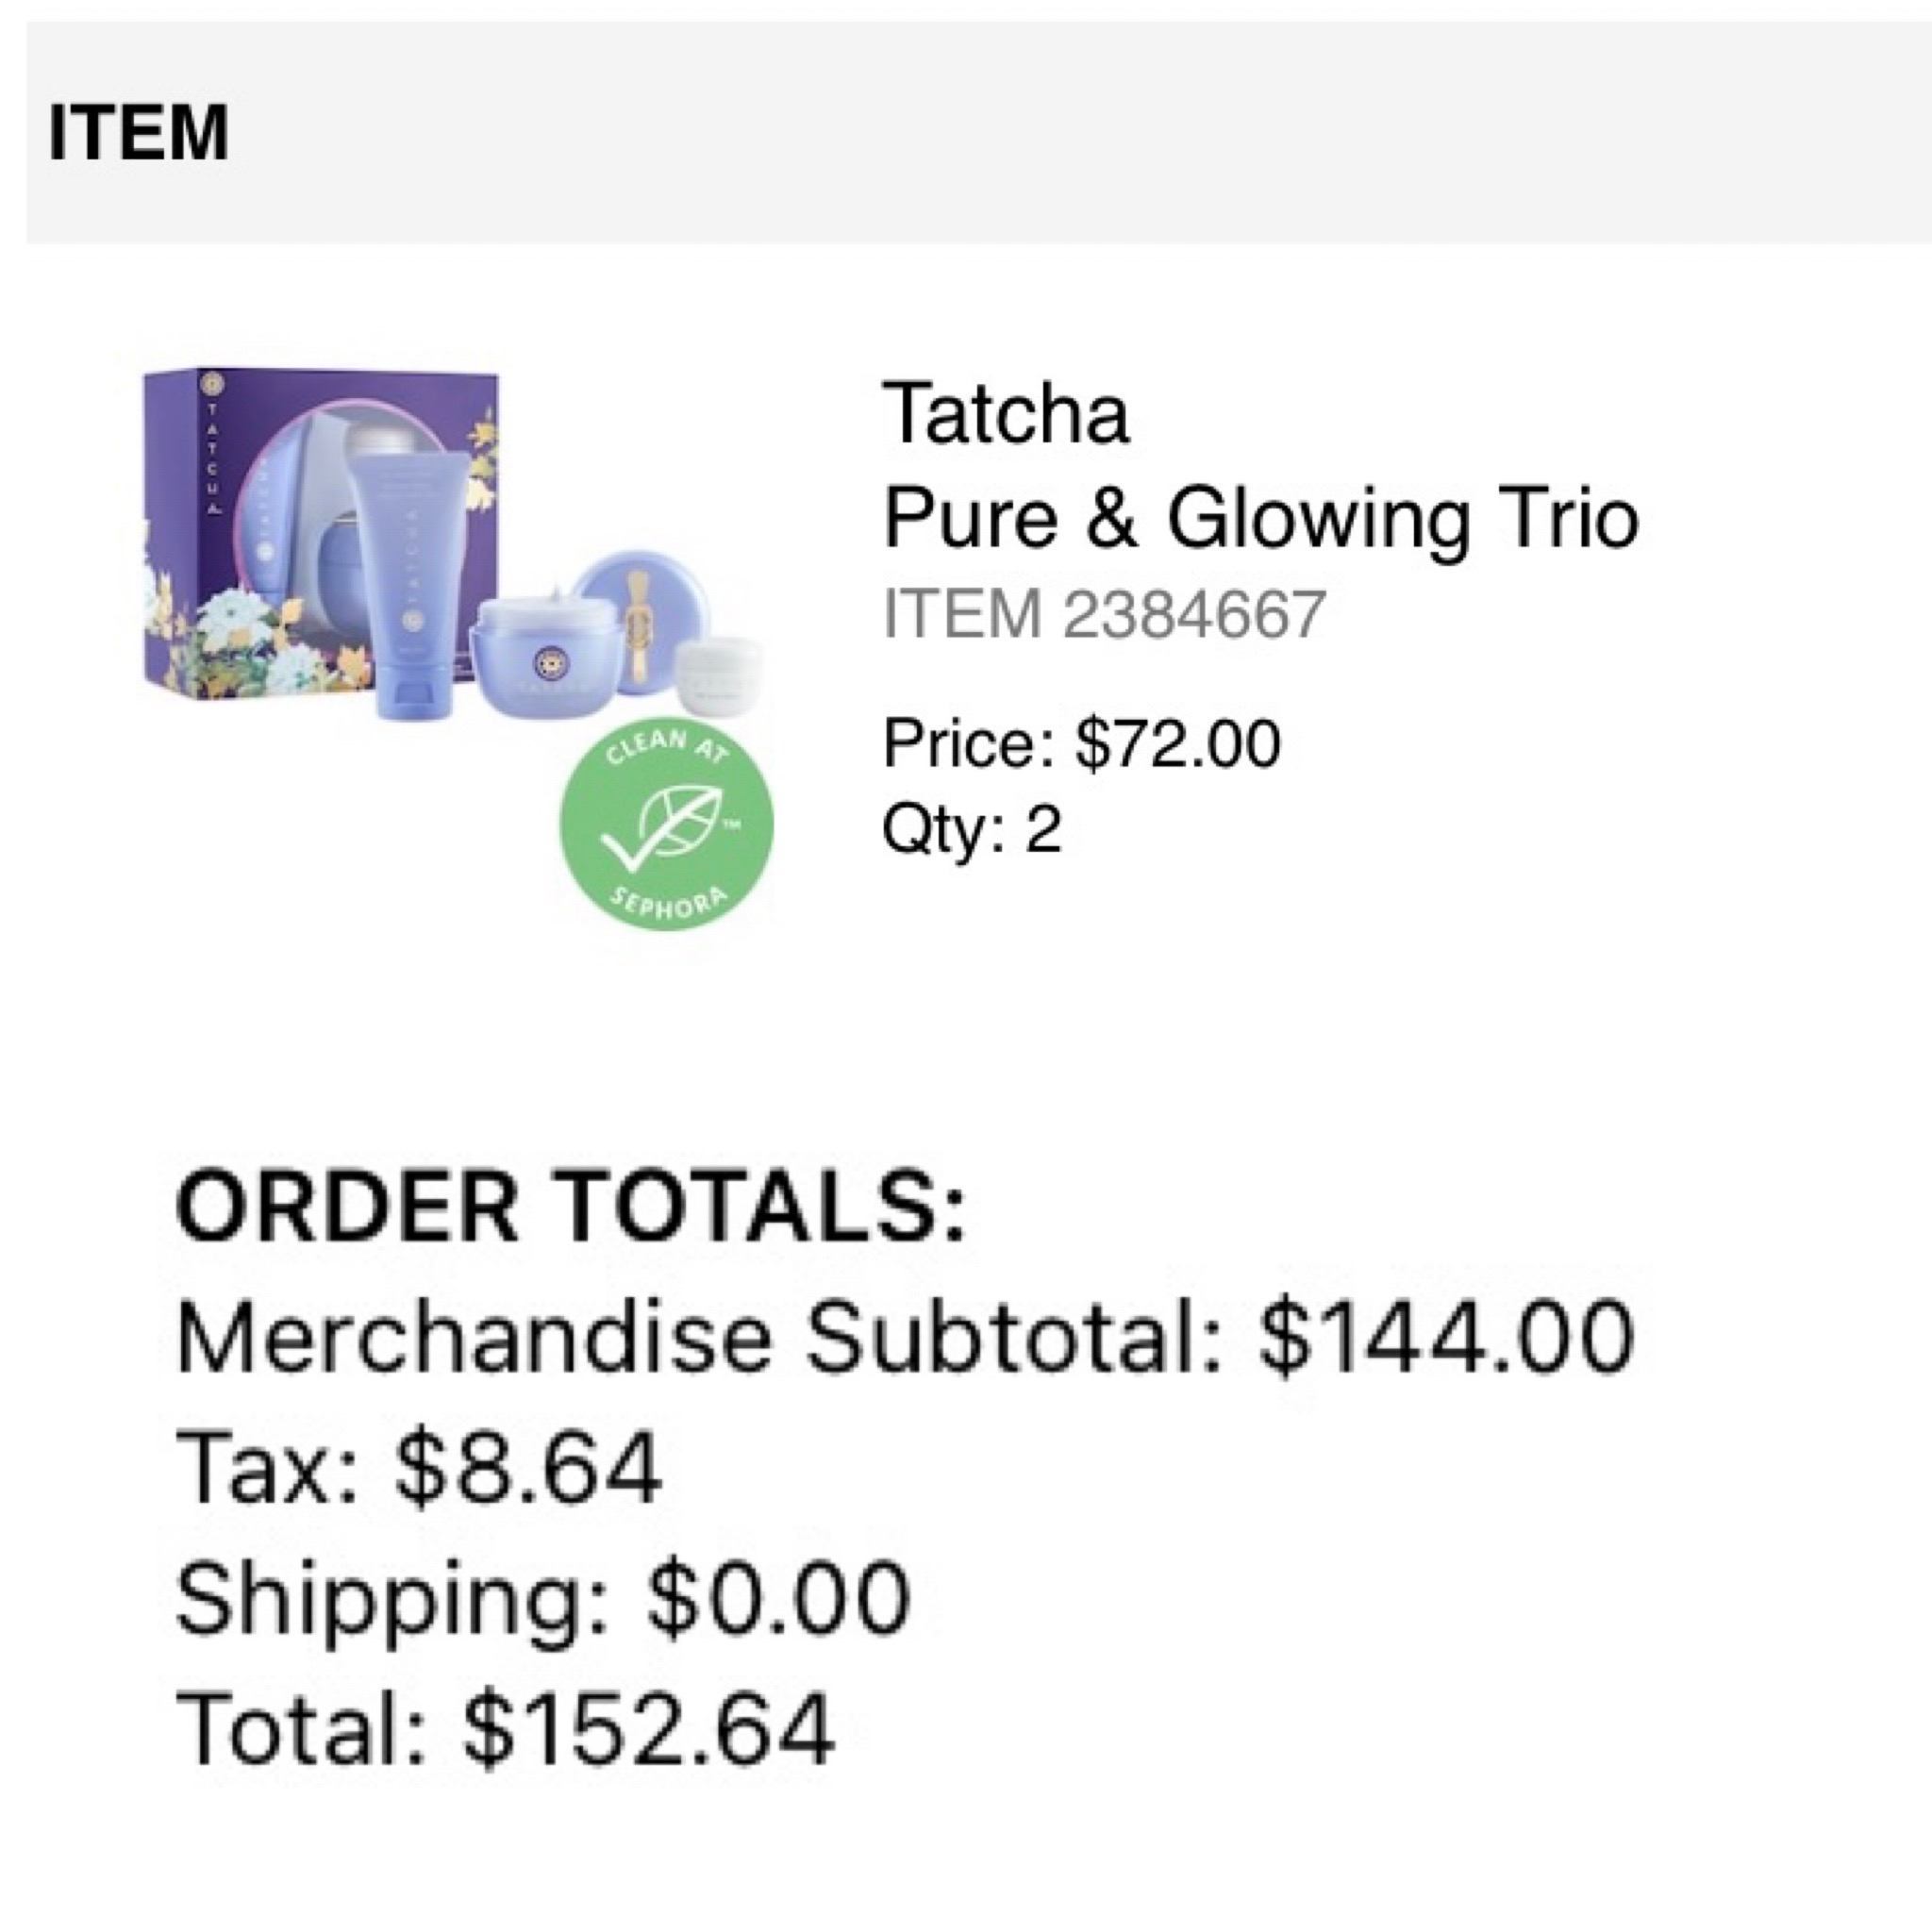
Task: Open the Tatcha brand name link
Action: point(1005,412)
